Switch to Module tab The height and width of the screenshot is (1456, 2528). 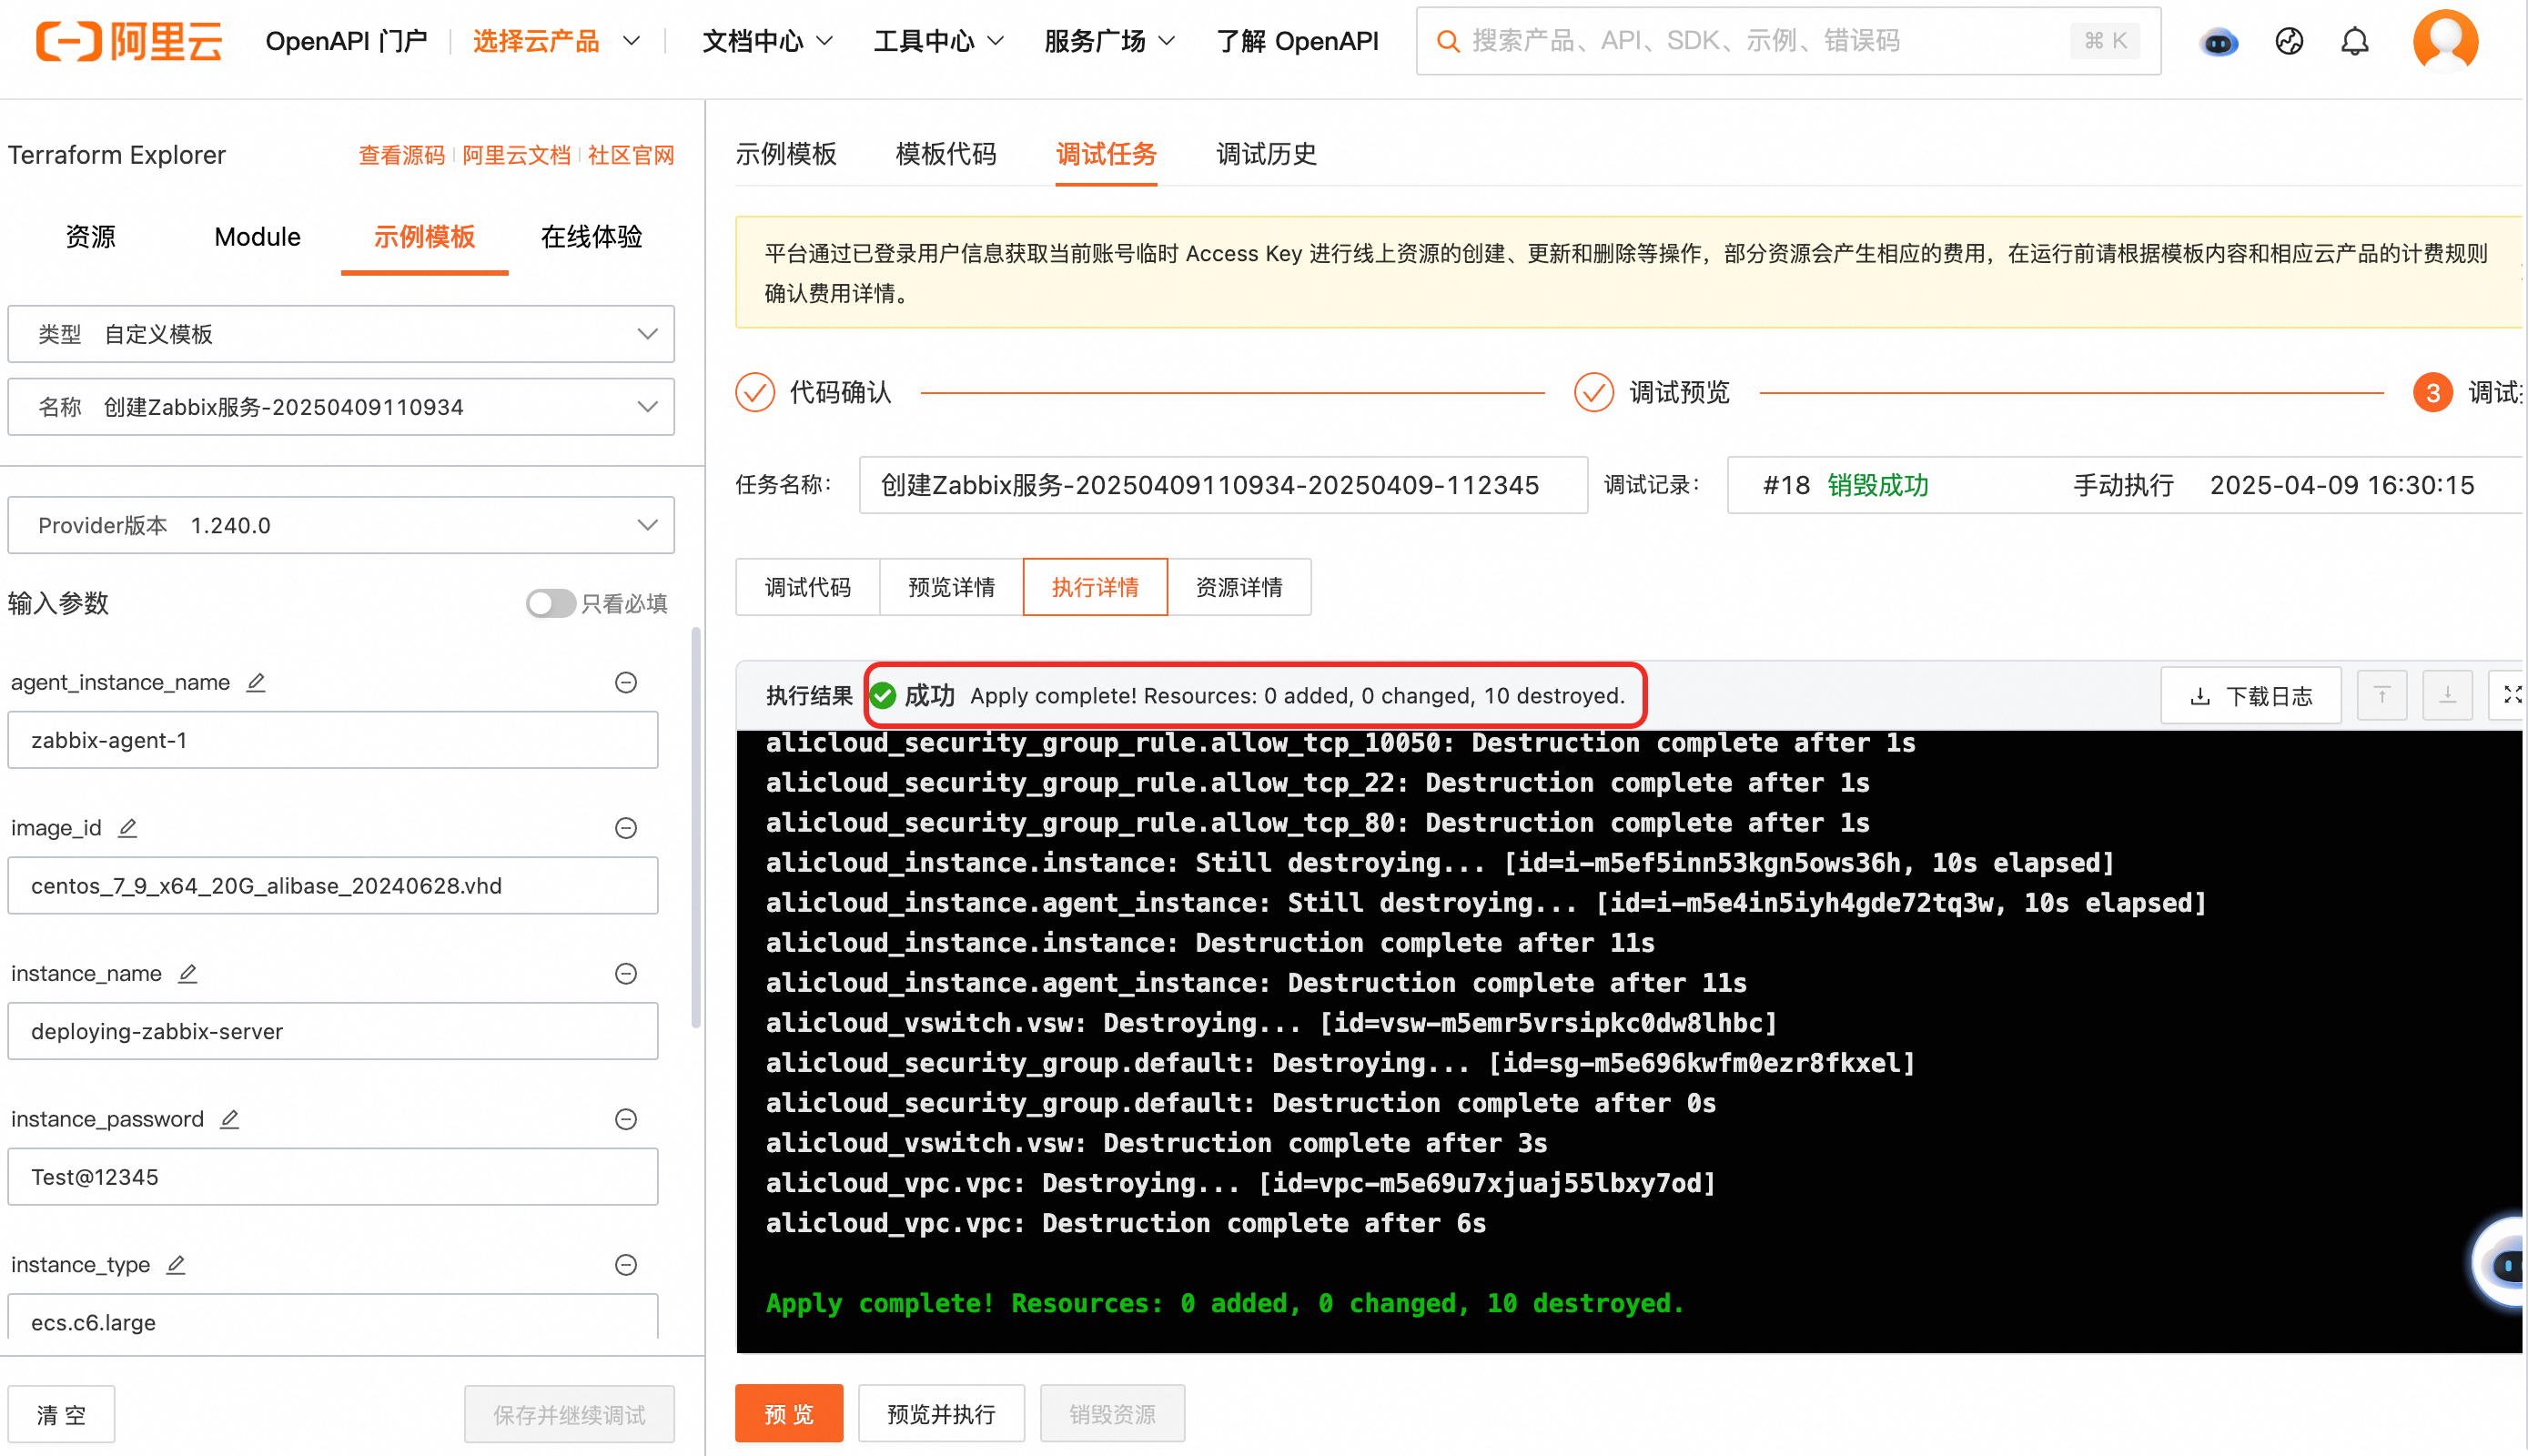click(x=257, y=237)
